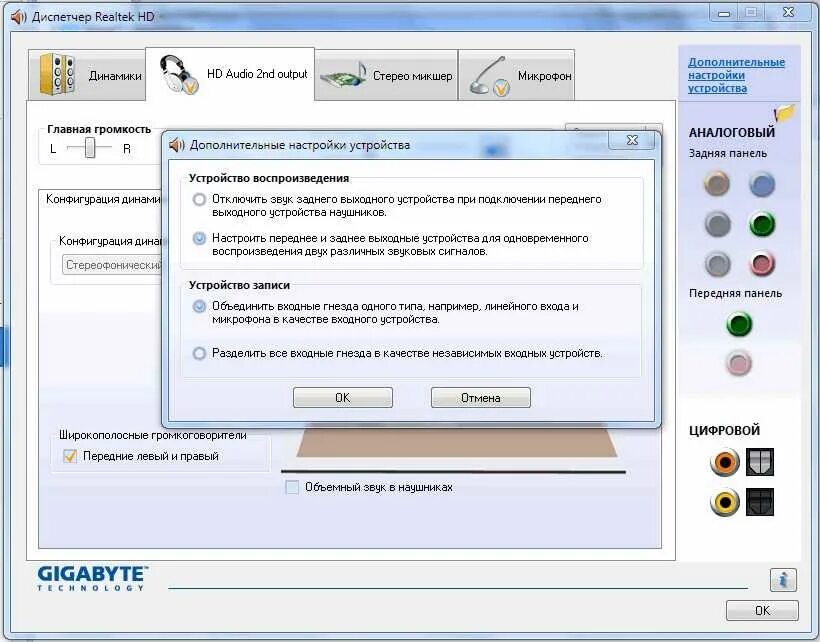820x642 pixels.
Task: Click the upper optical digital connector icon
Action: (x=759, y=462)
